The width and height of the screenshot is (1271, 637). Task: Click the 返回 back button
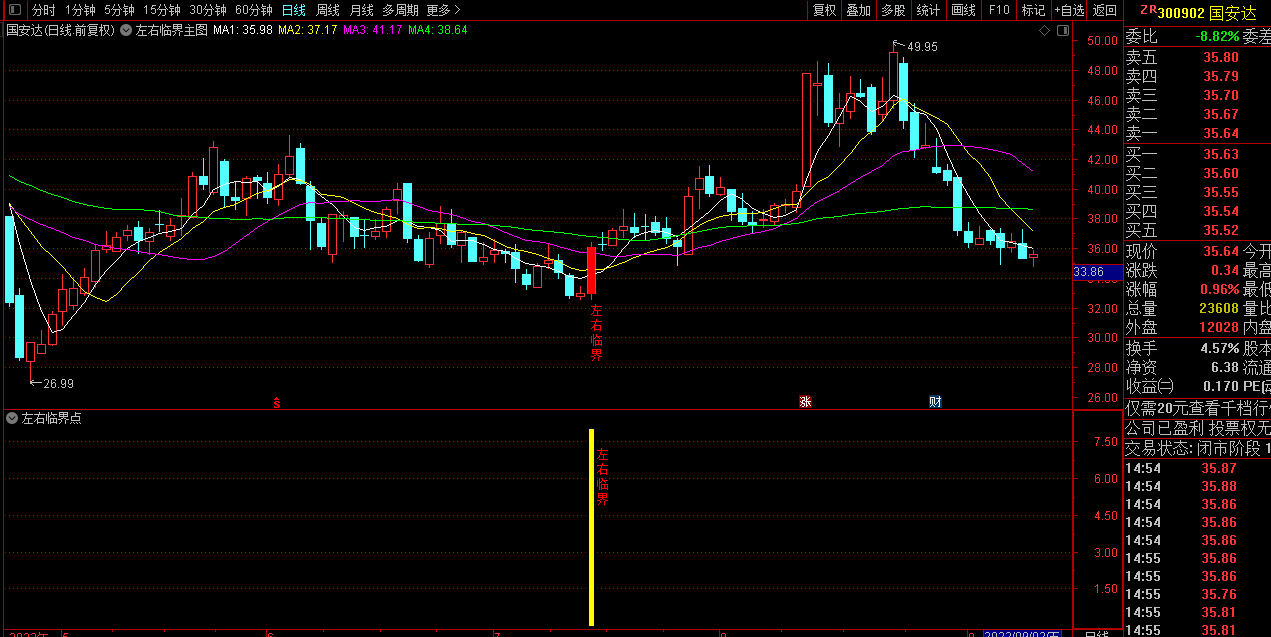1104,10
